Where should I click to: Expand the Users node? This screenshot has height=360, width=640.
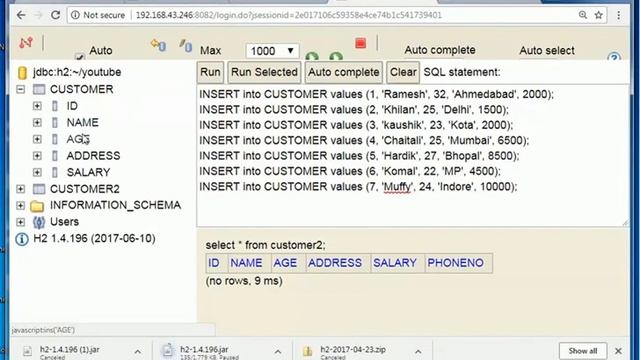pos(20,222)
